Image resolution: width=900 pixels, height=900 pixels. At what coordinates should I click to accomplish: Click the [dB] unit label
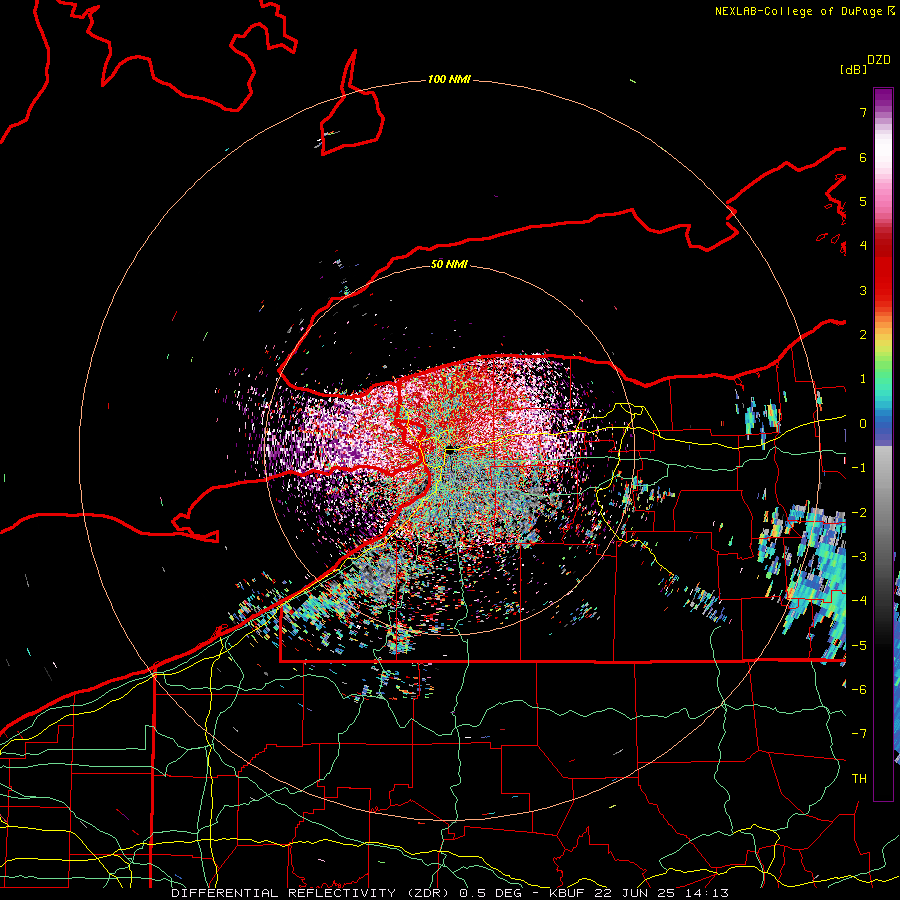[854, 69]
